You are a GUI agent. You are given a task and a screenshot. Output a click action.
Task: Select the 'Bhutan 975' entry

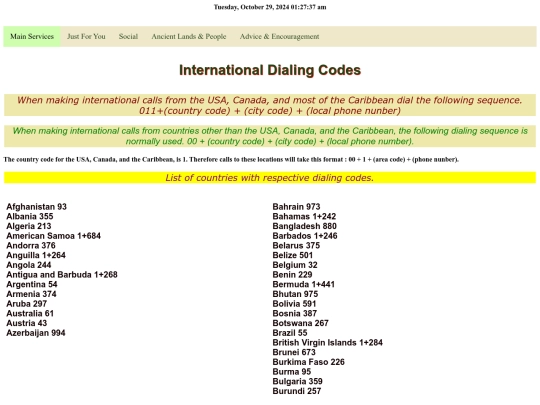coord(295,294)
